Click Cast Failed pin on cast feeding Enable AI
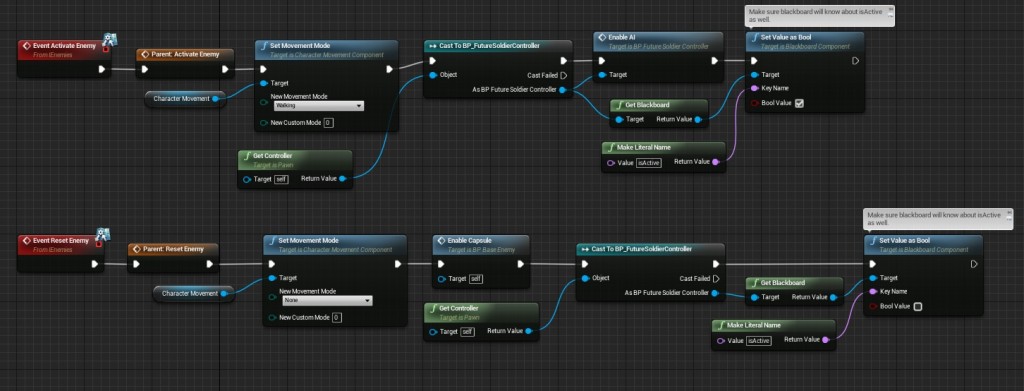The height and width of the screenshot is (391, 1024). click(x=564, y=76)
